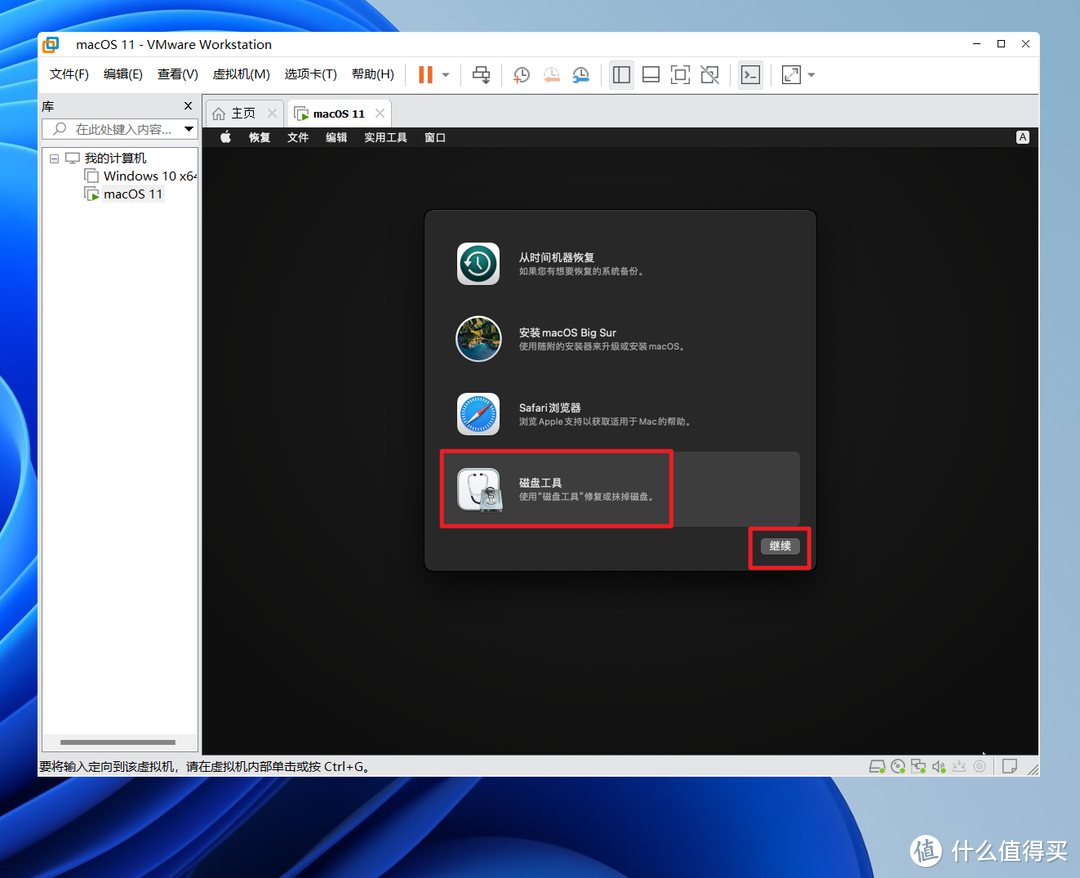
Task: Click the stretch guest display icon
Action: pos(791,74)
